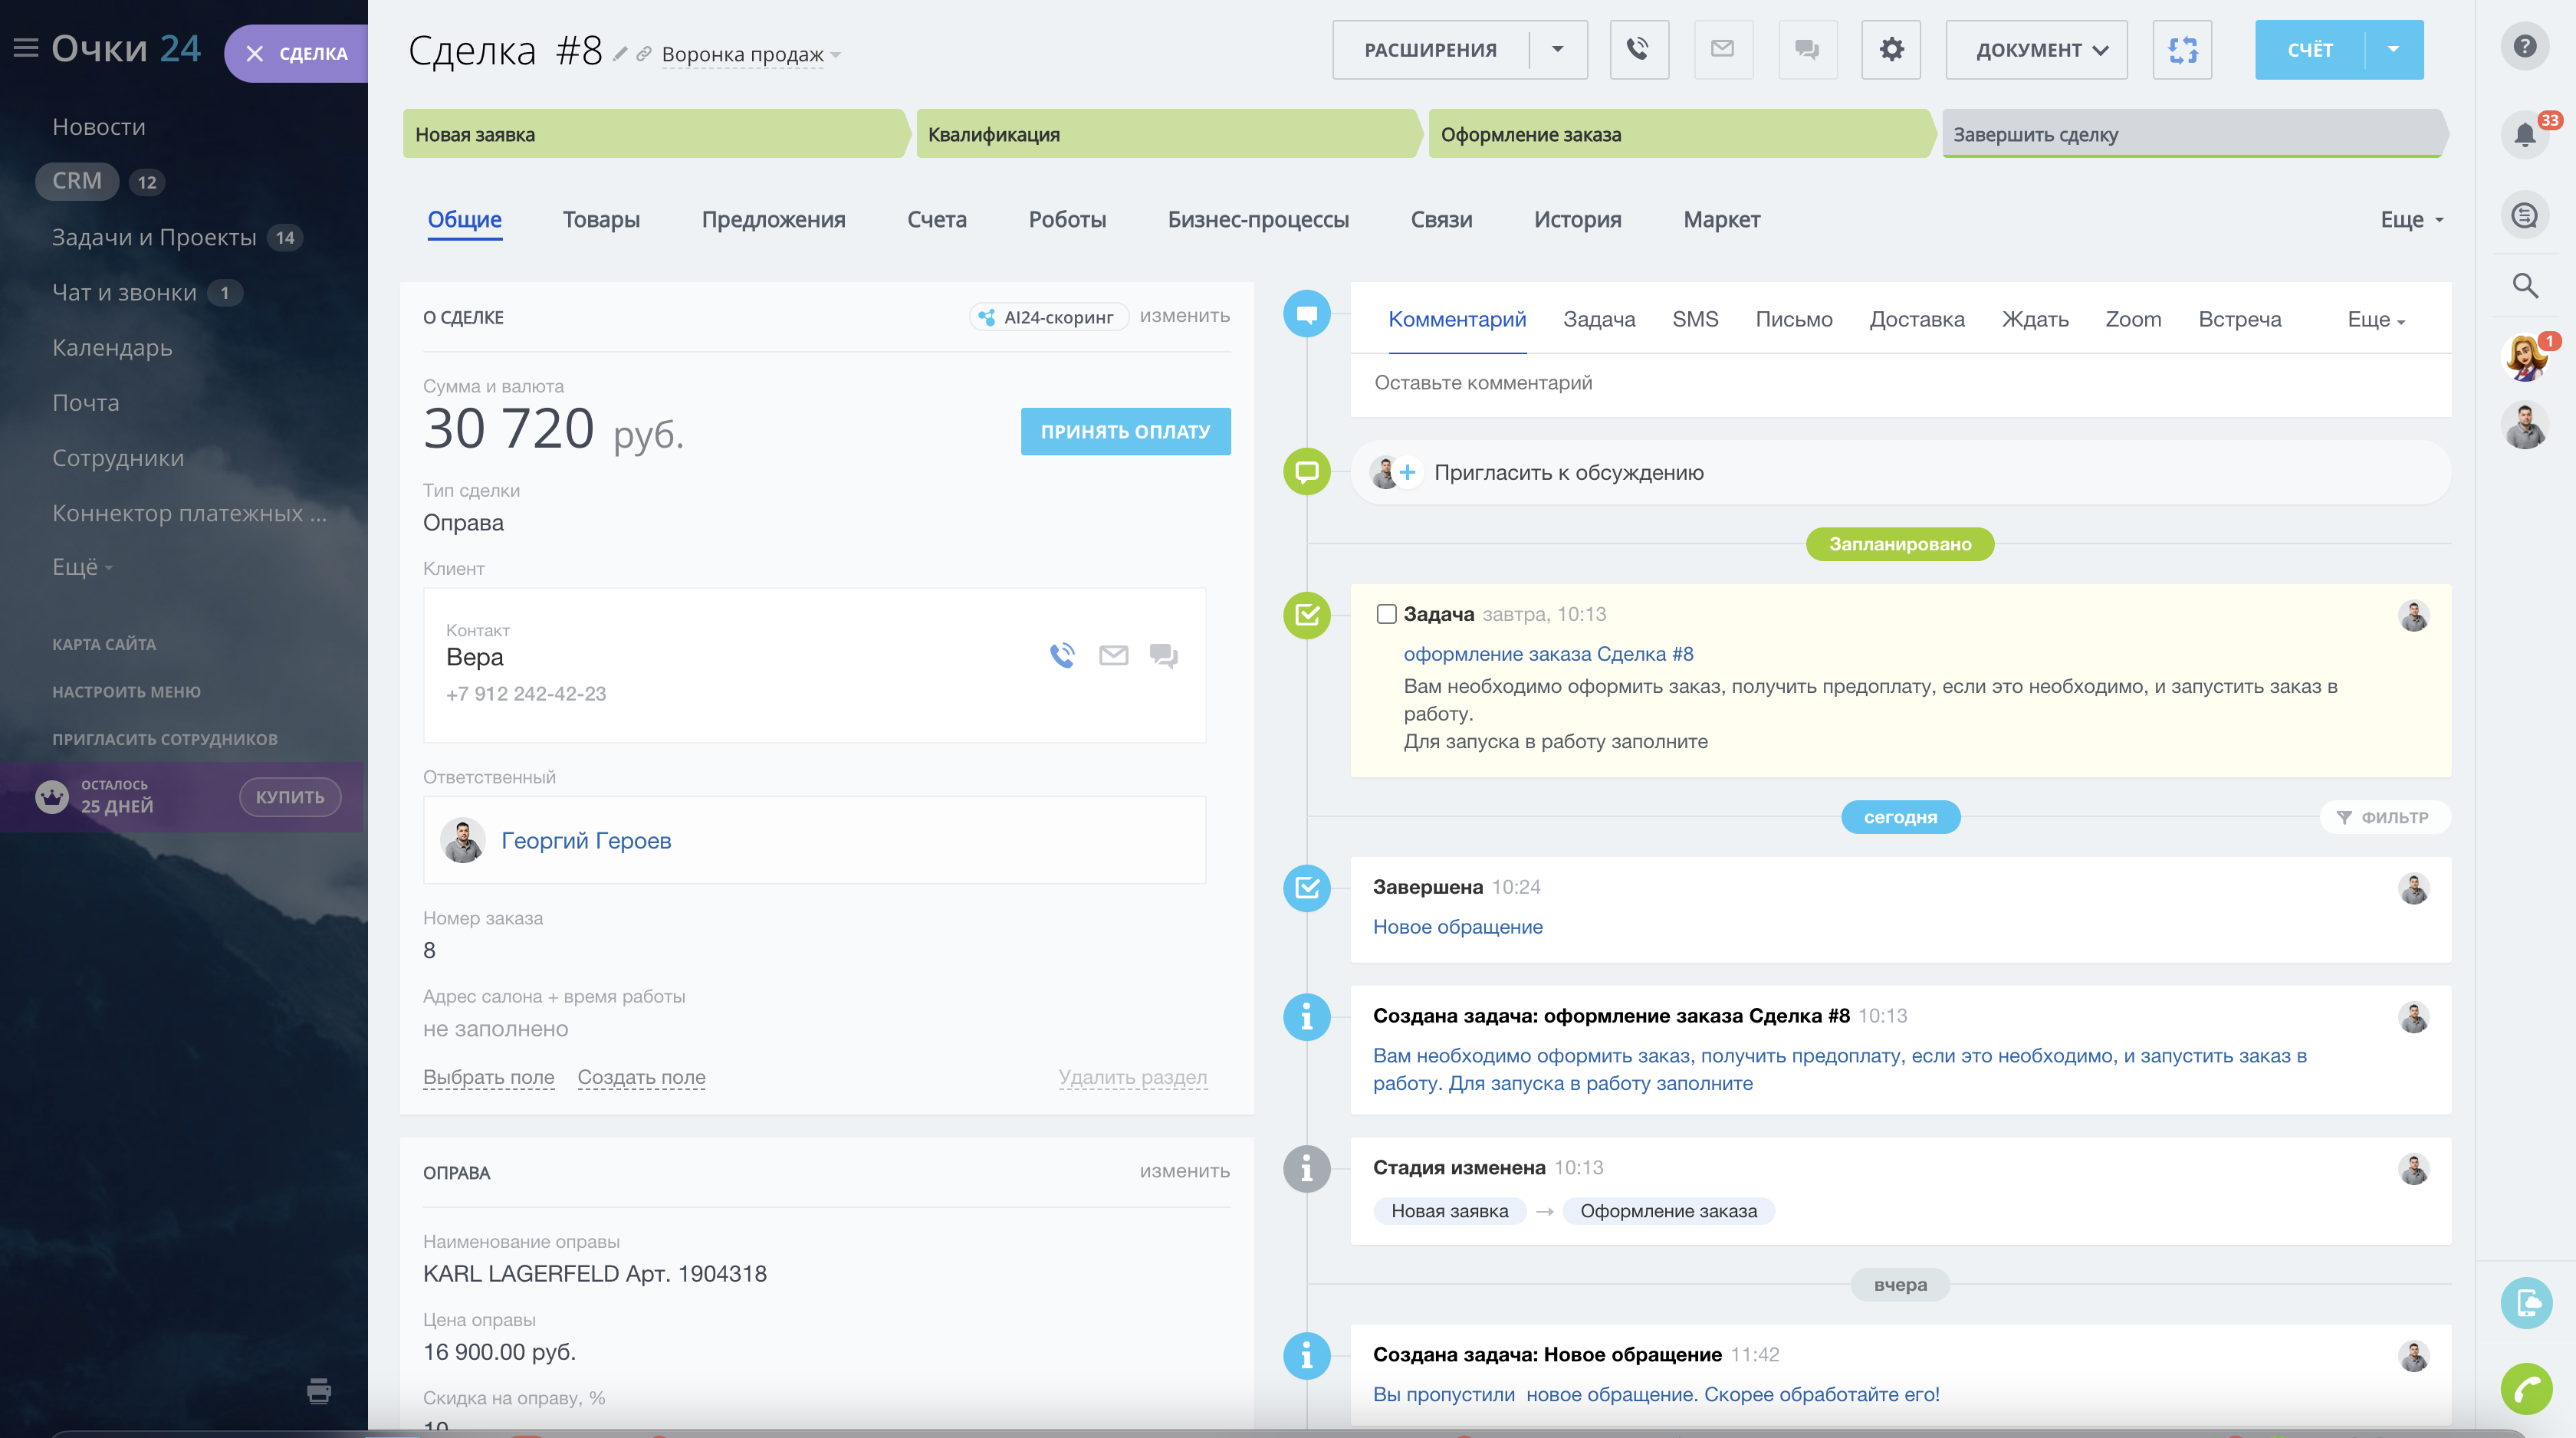Click the green phone dial button
This screenshot has height=1438, width=2576.
[x=2526, y=1388]
